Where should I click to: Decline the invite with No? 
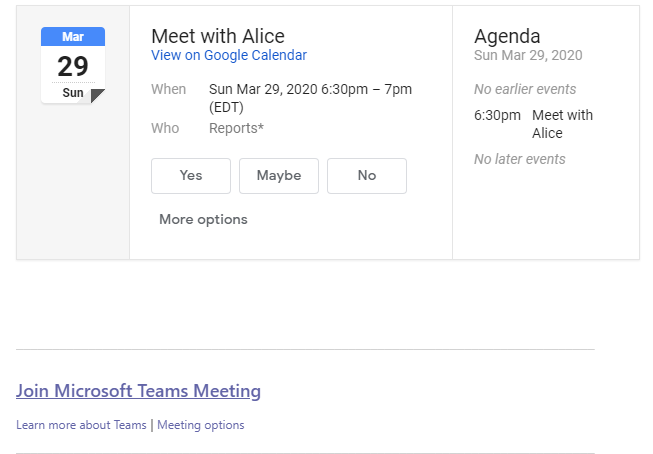pyautogui.click(x=366, y=175)
